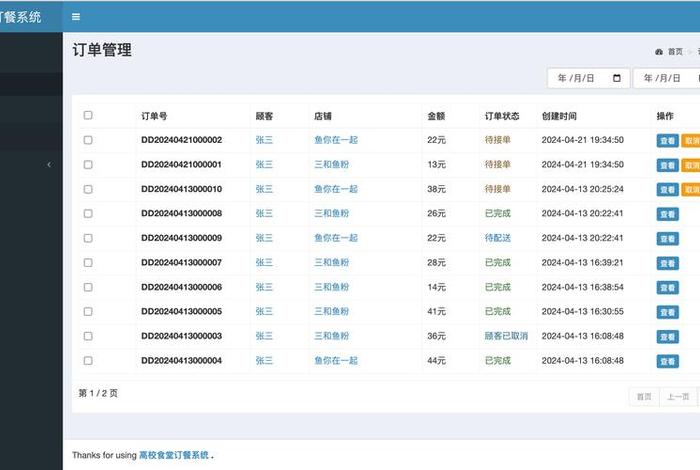This screenshot has height=470, width=700.
Task: Open shop 鱼你在一起 link in order DD20240413000009
Action: coord(336,238)
